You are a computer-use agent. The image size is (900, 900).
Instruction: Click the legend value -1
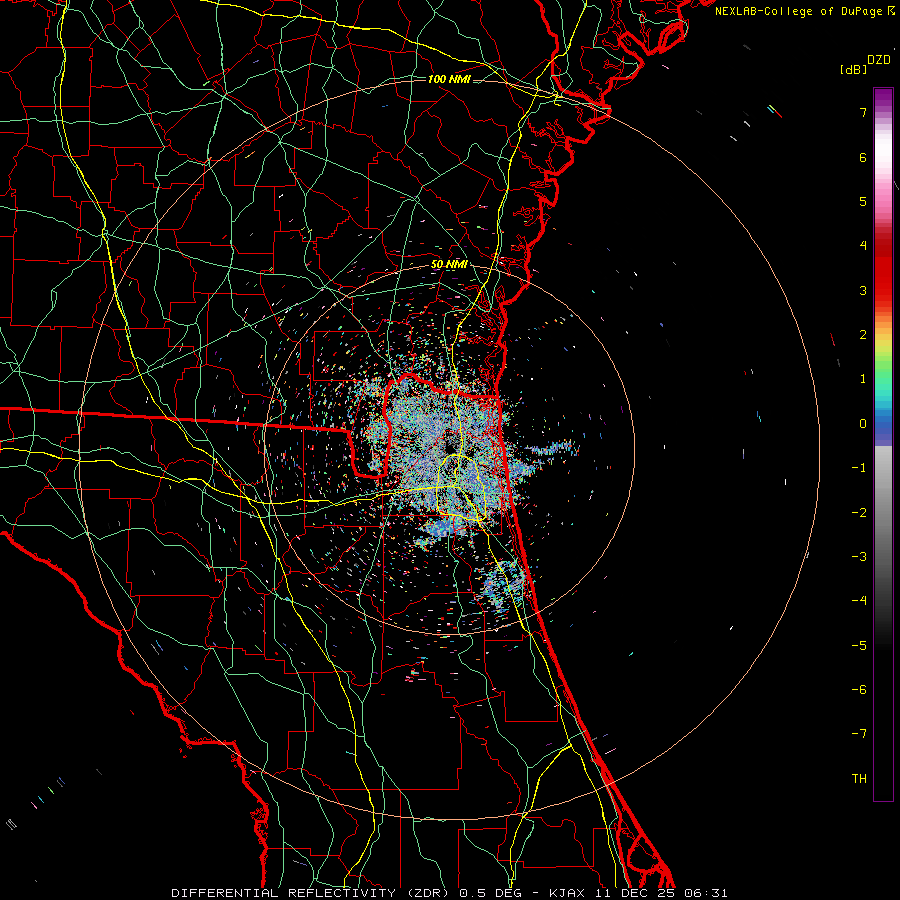(x=859, y=468)
